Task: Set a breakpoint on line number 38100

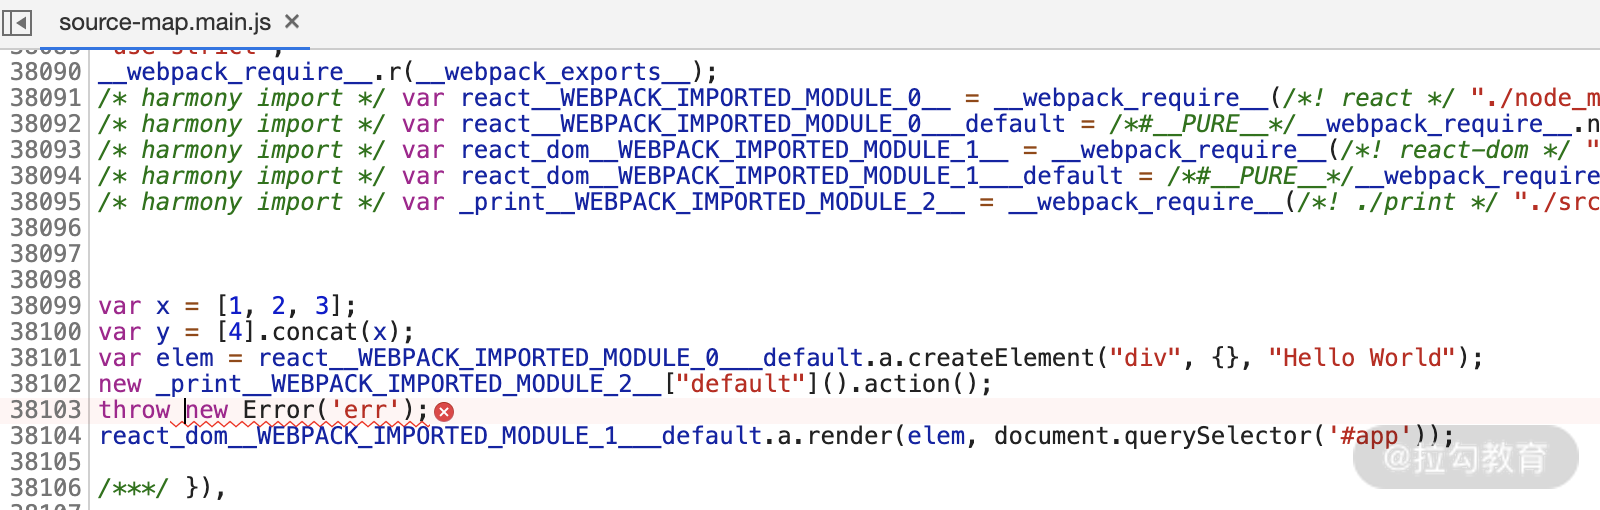Action: 45,332
